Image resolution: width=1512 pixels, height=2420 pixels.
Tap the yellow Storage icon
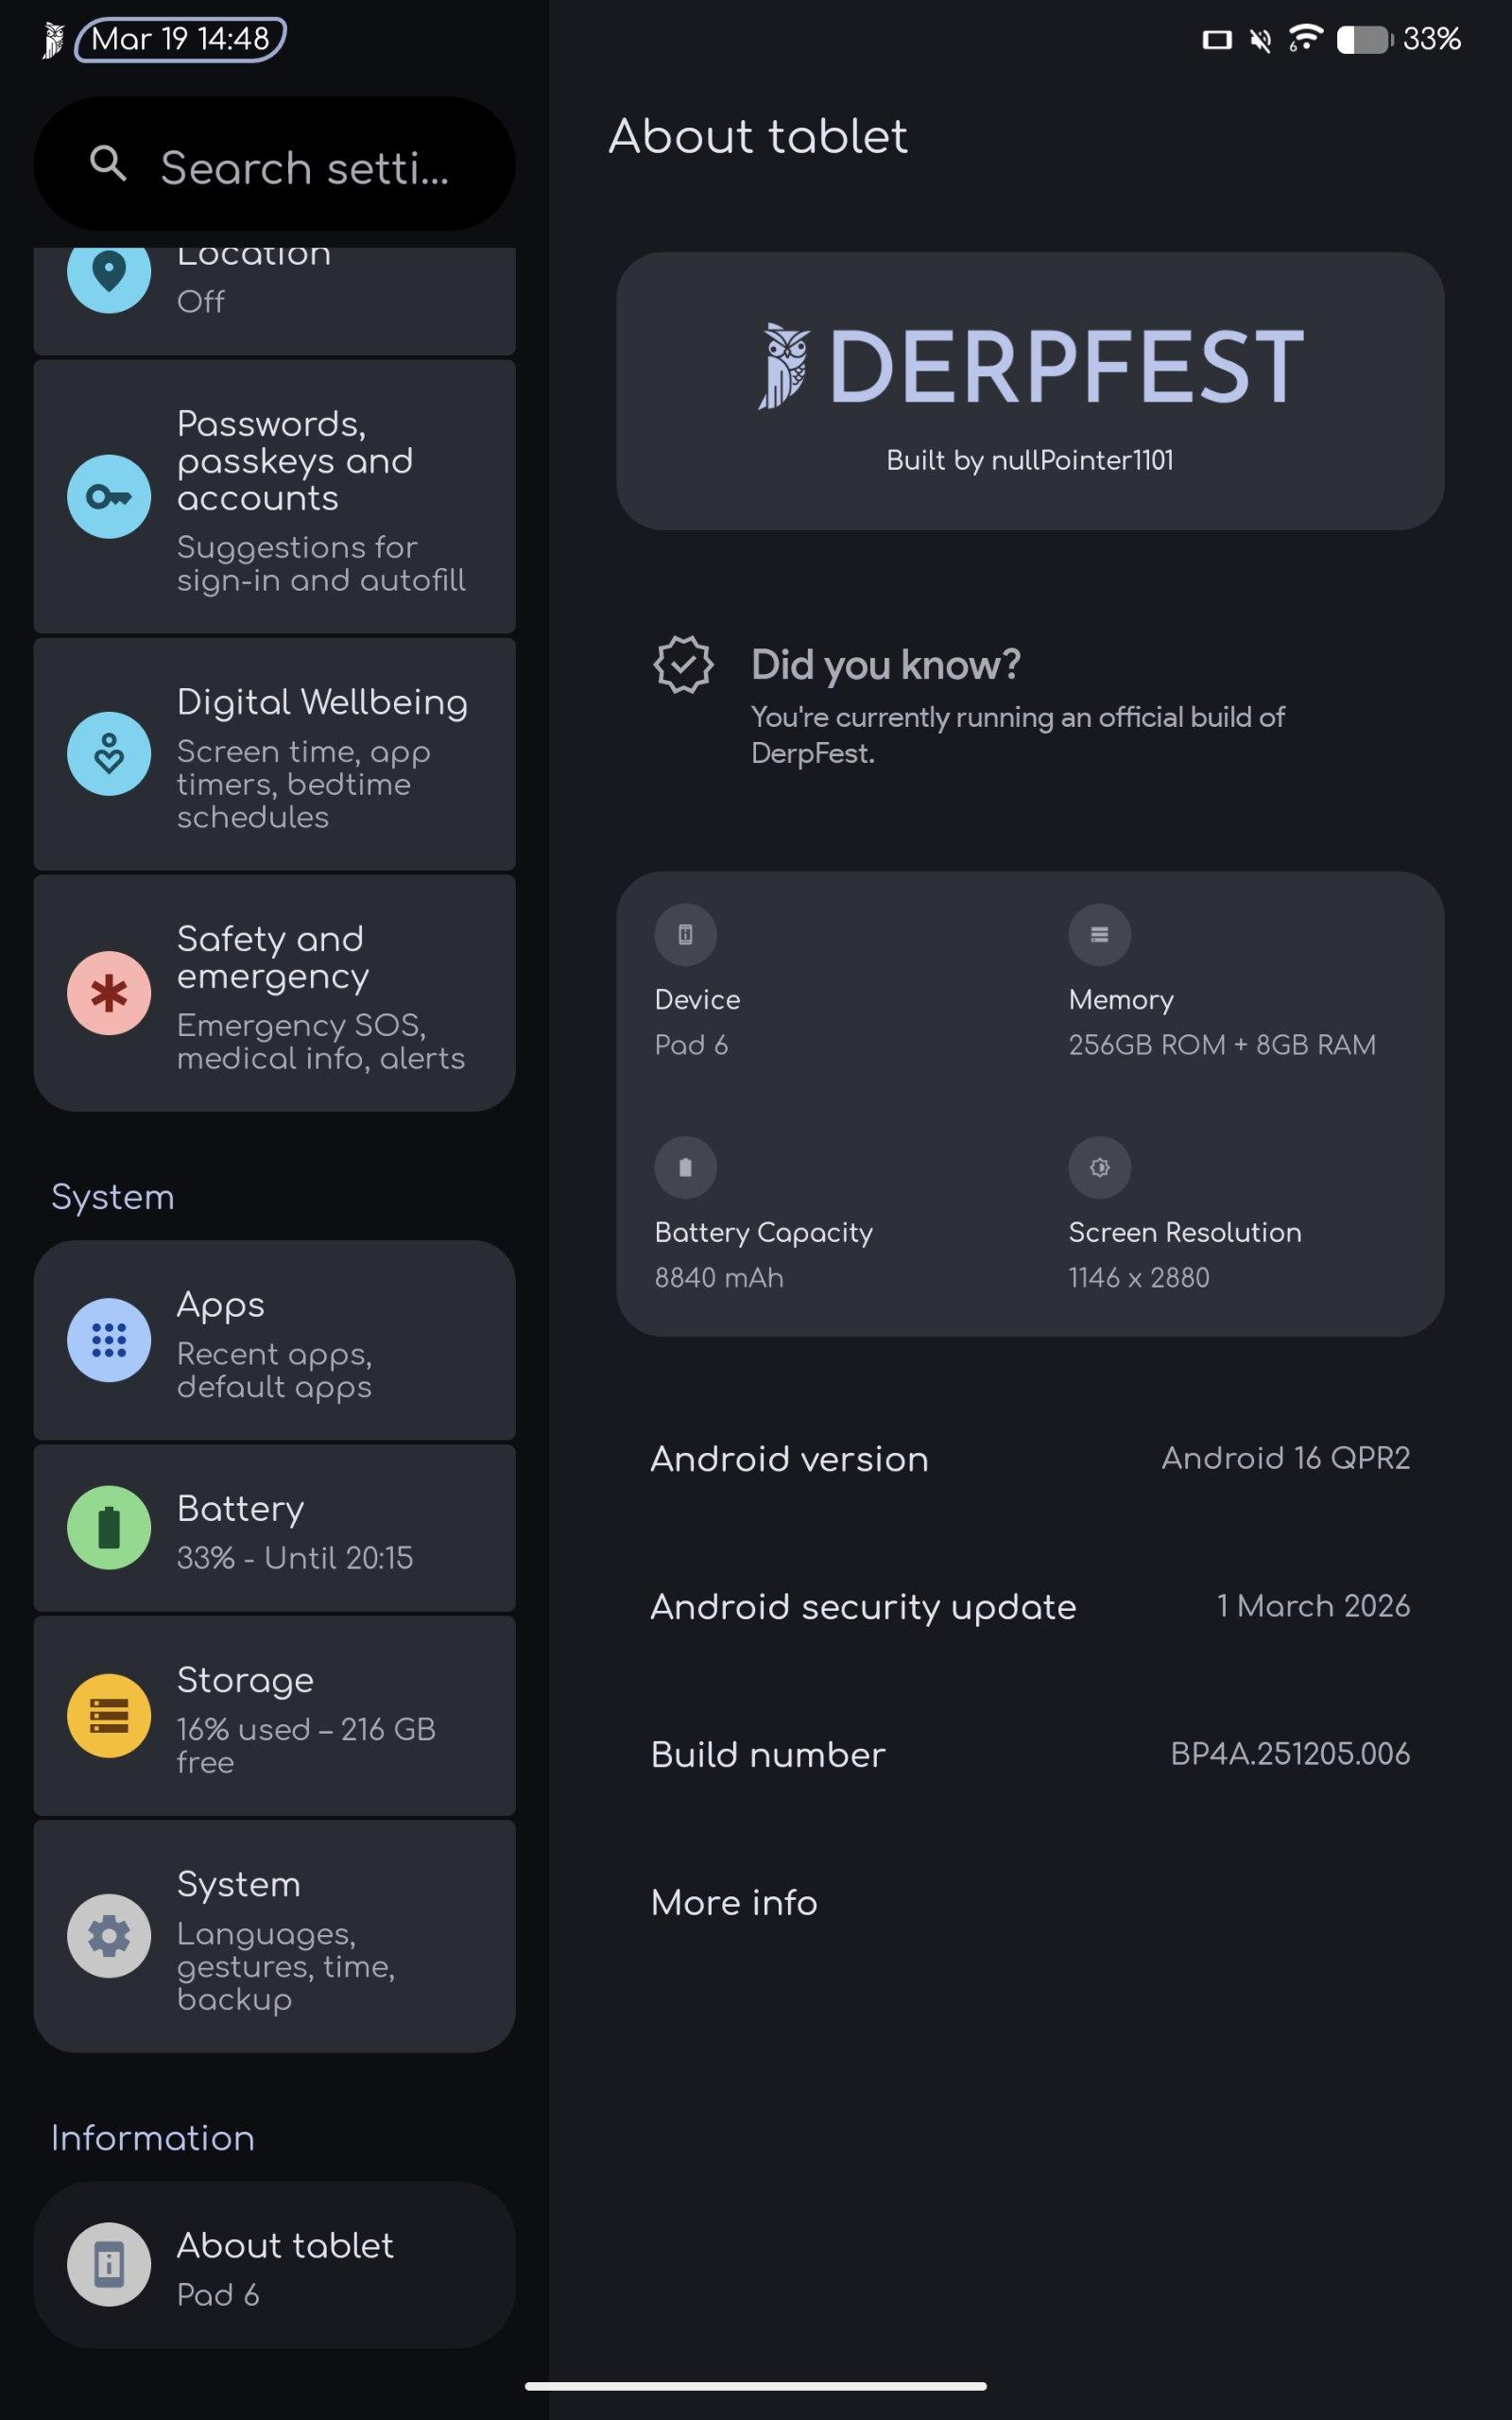click(x=109, y=1716)
